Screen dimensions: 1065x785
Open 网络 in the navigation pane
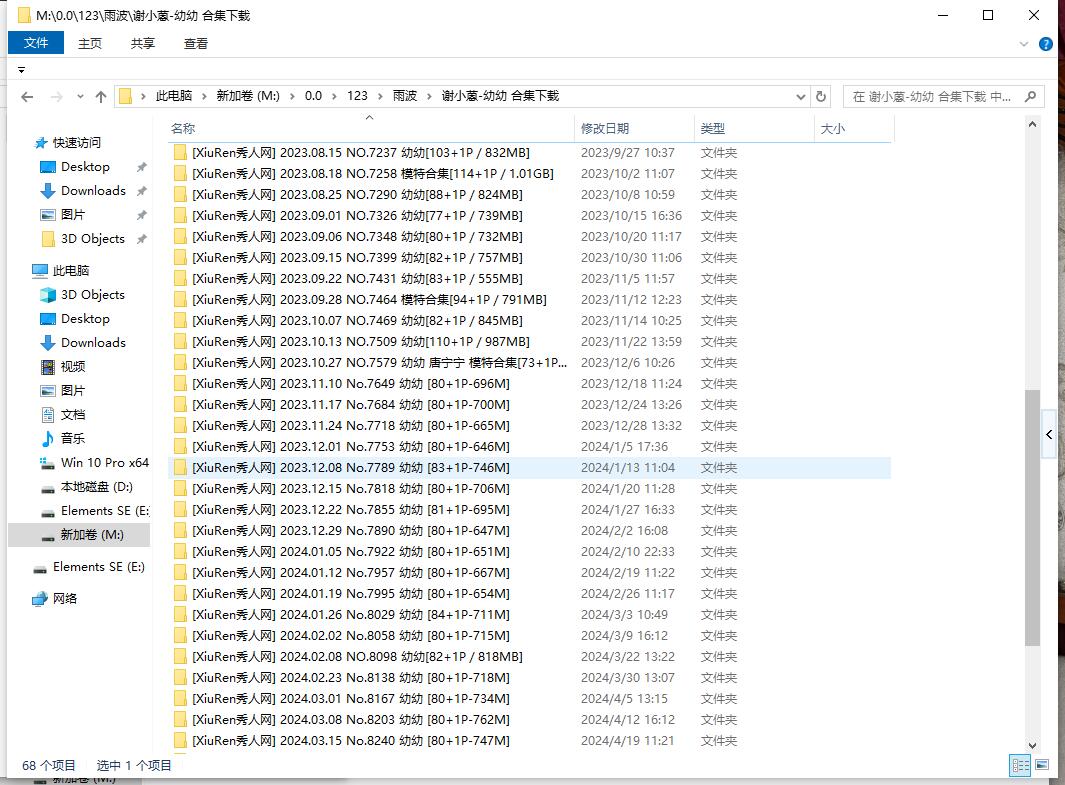point(65,598)
